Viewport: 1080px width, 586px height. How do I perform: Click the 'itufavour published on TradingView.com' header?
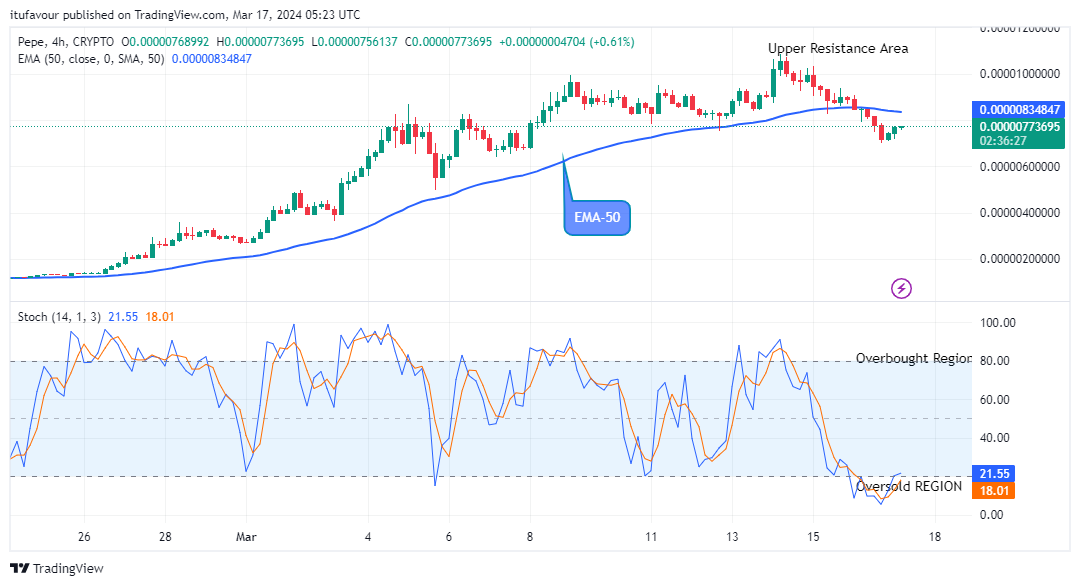click(x=118, y=14)
